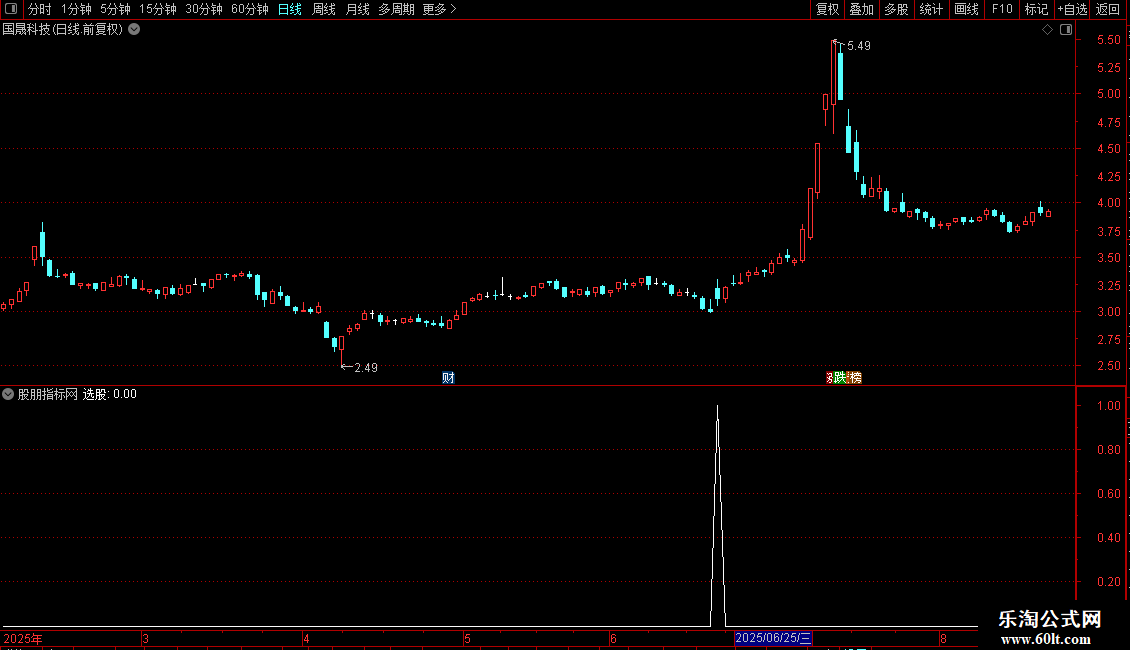Viewport: 1130px width, 650px height.
Task: Open the 多股 multi-stock view
Action: (896, 9)
